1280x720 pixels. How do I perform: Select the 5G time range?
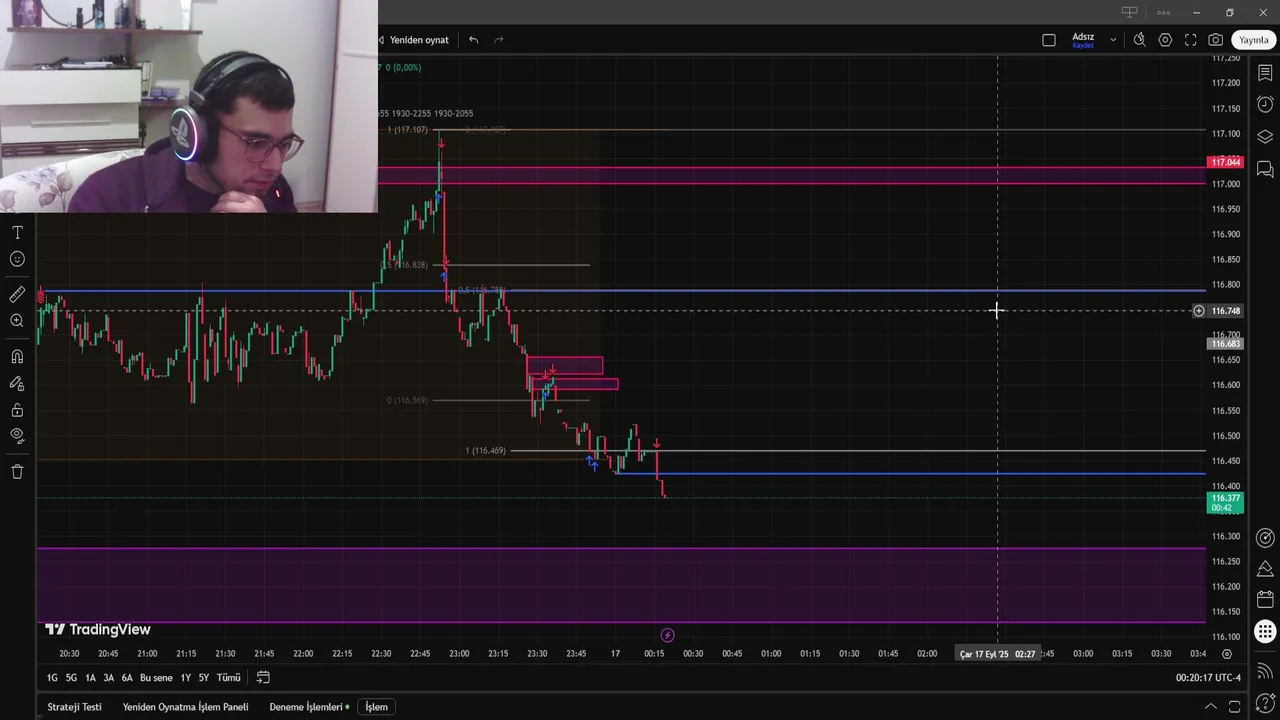click(71, 678)
